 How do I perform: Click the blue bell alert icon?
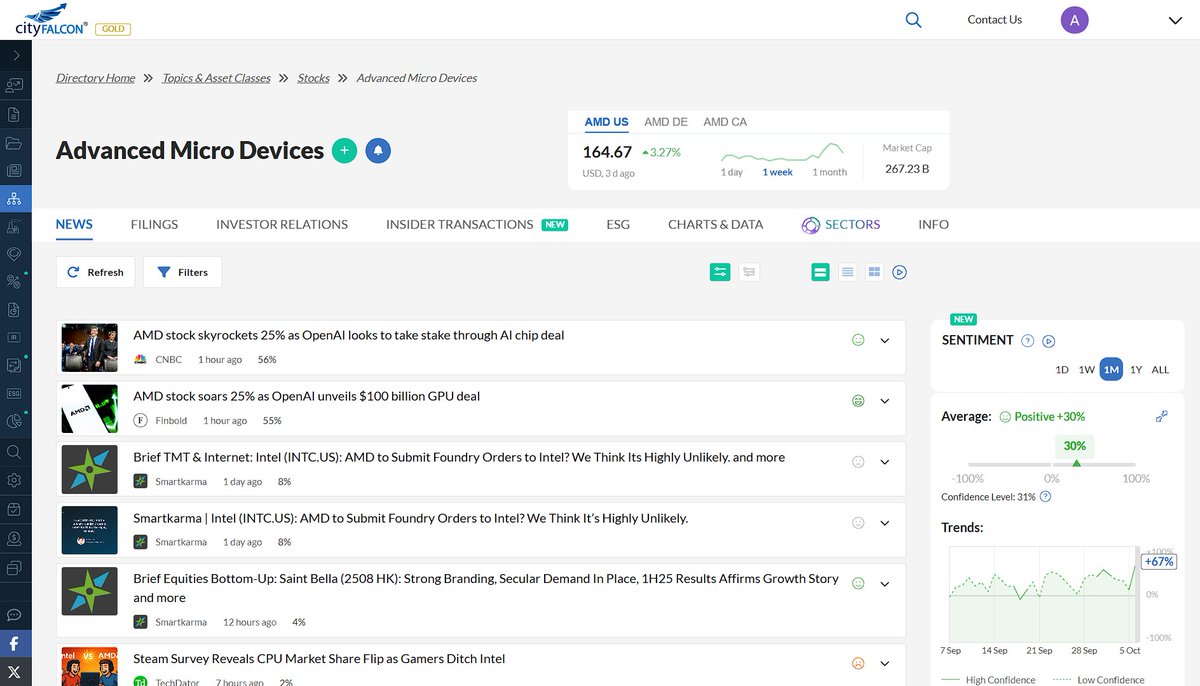pyautogui.click(x=378, y=151)
